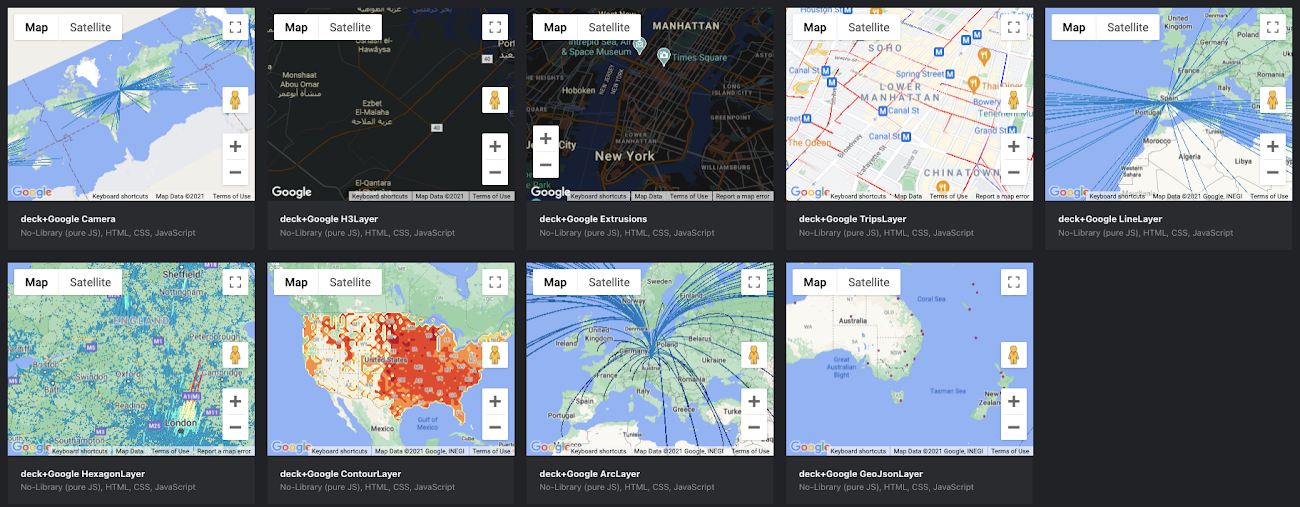1300x507 pixels.
Task: Select Map view on TripsLayer map
Action: (815, 27)
